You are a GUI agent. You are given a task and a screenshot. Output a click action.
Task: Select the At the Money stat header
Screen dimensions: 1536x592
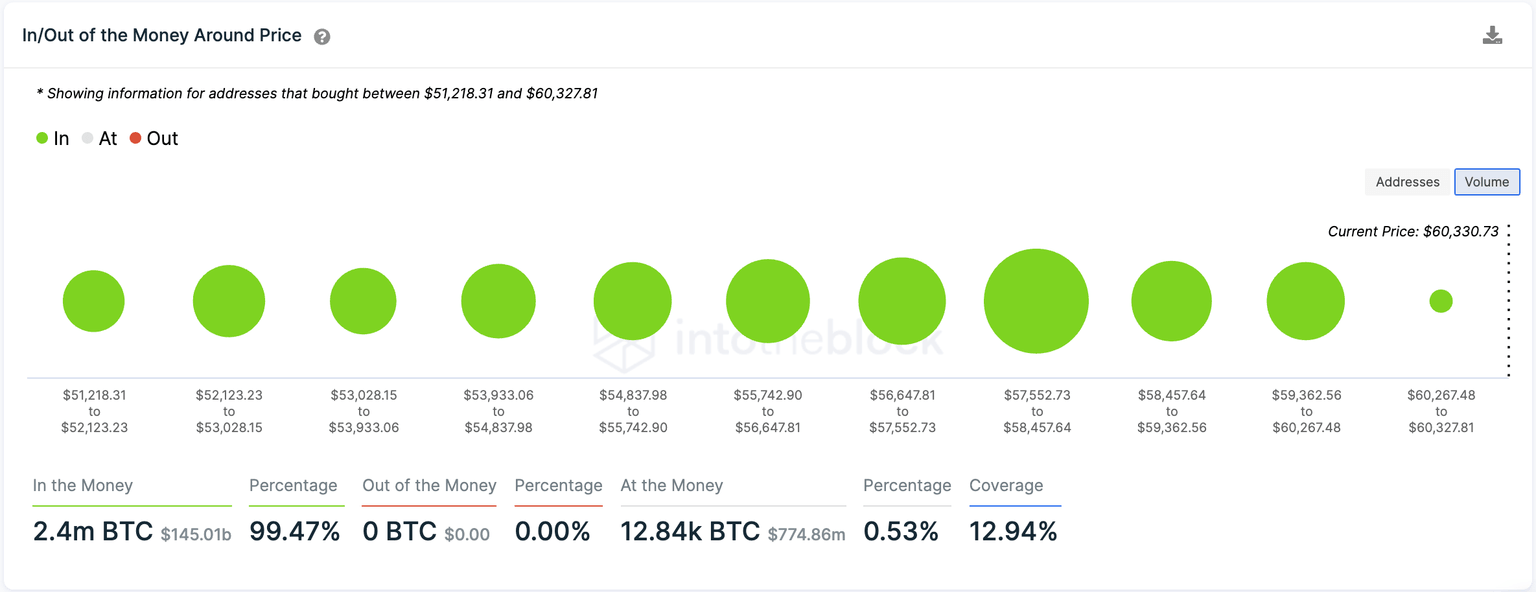tap(672, 485)
